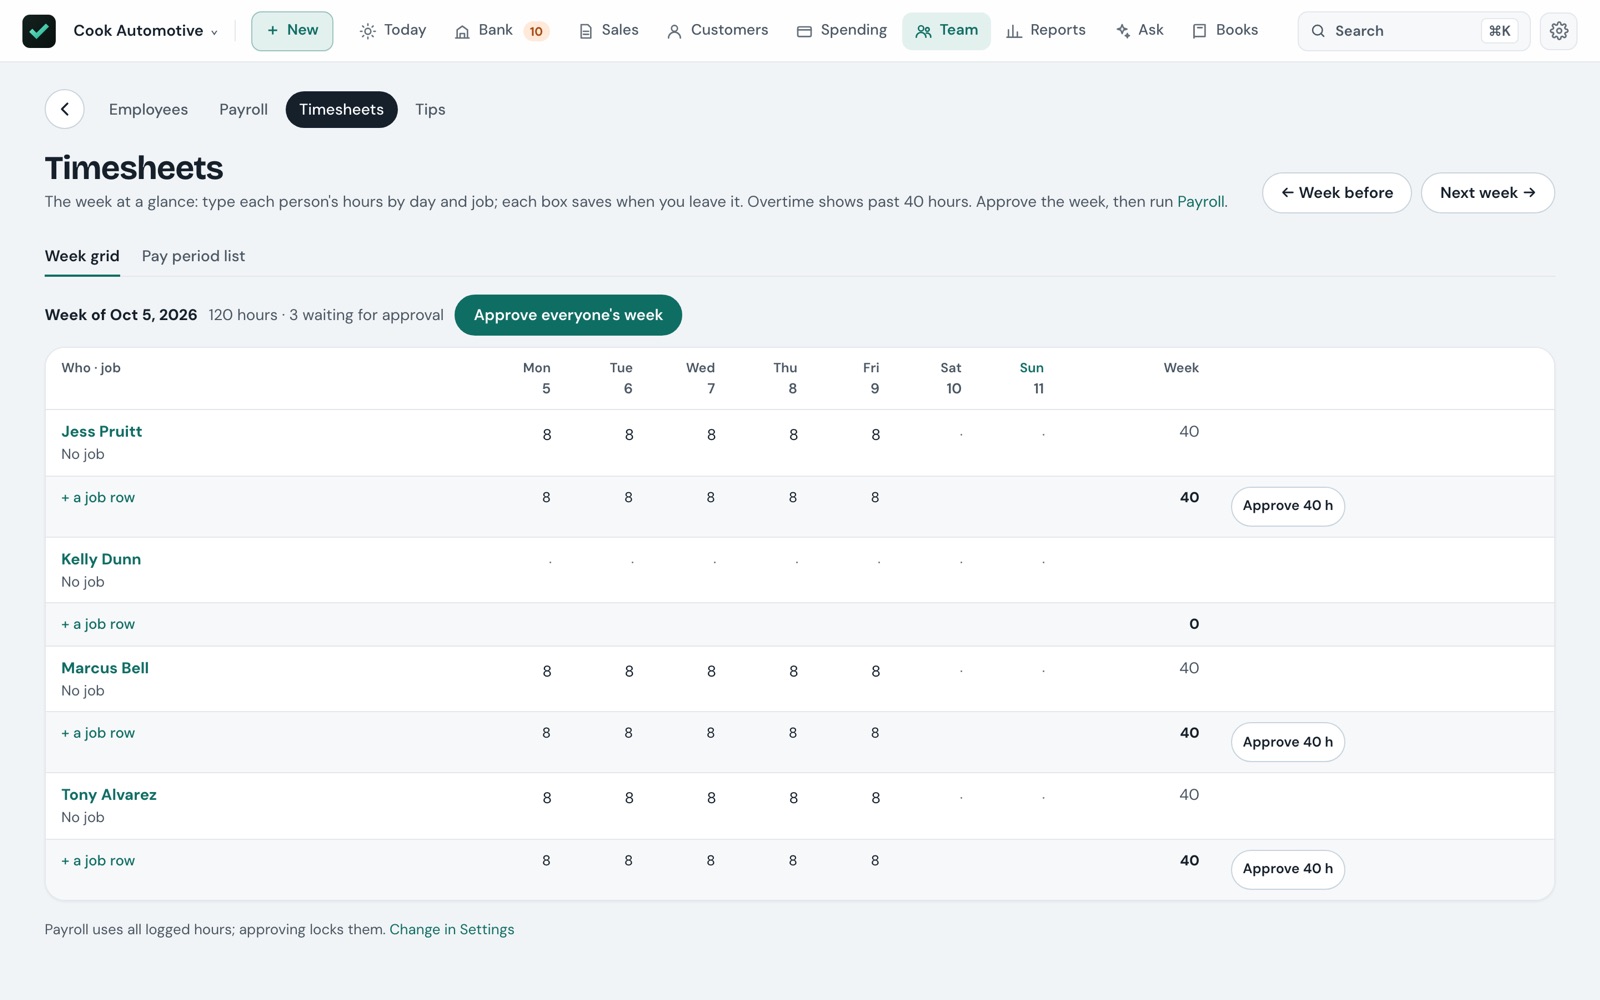Edit Marcus Bell's Tuesday hours
Viewport: 1600px width, 1000px height.
click(609, 672)
